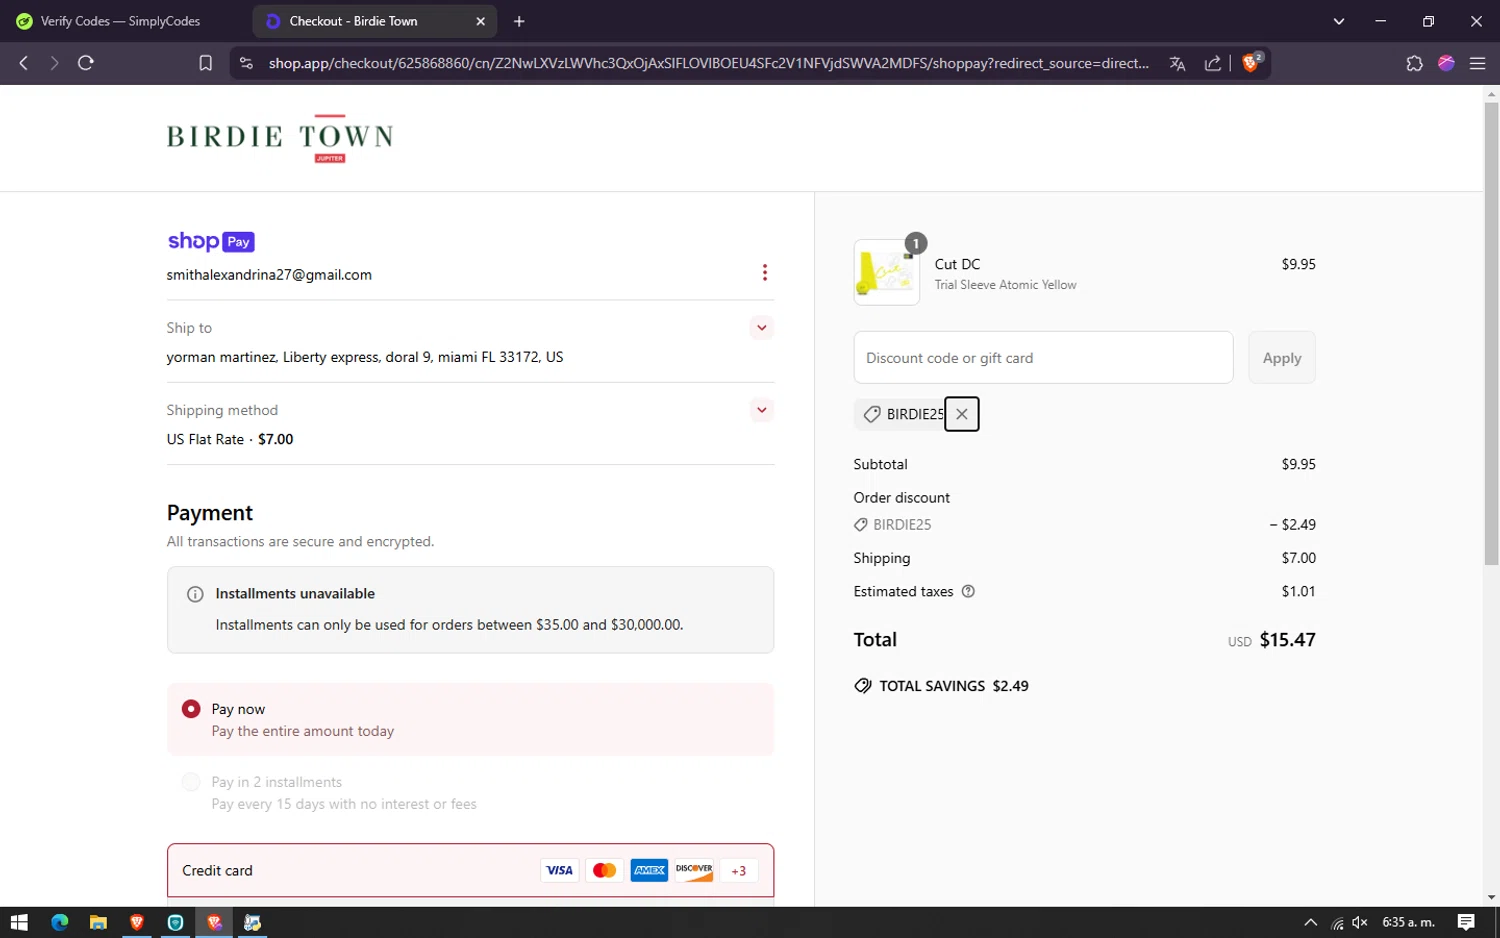1500x938 pixels.
Task: Bookmark this page
Action: [x=205, y=63]
